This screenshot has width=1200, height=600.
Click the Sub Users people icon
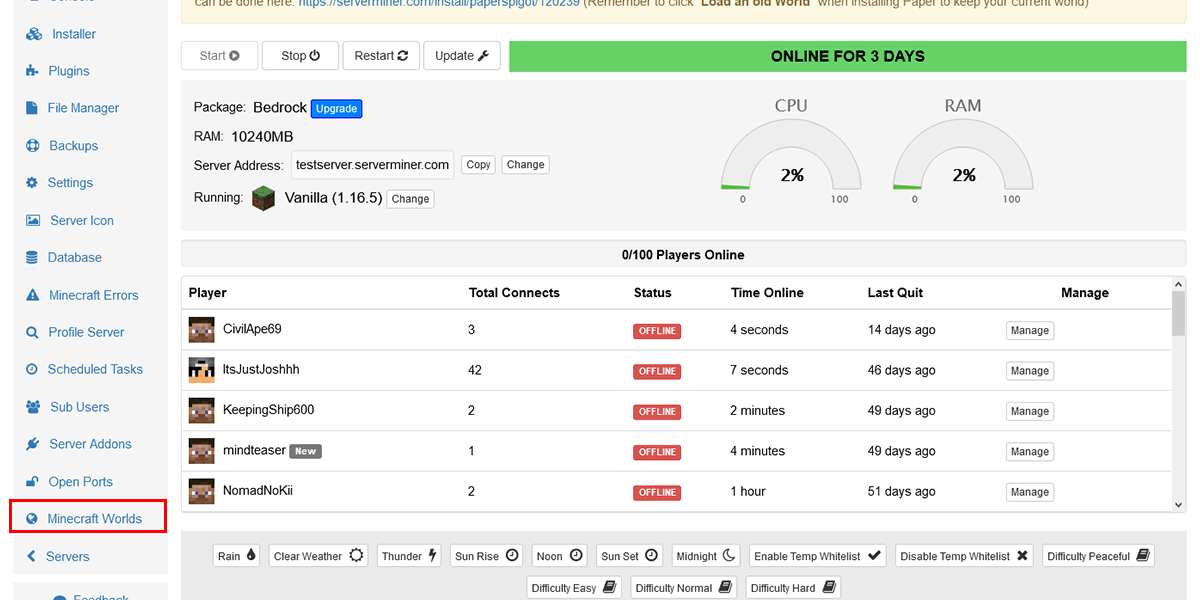tap(33, 407)
